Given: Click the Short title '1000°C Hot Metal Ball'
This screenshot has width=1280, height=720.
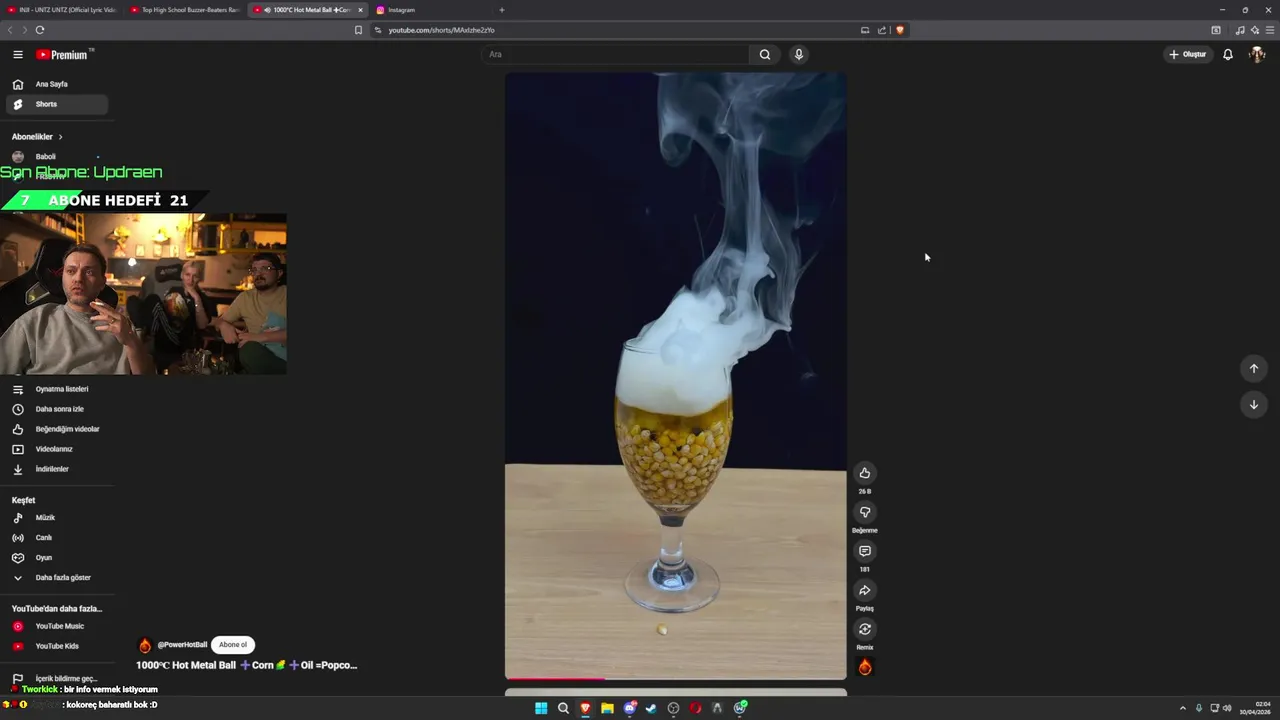Looking at the screenshot, I should [x=246, y=665].
